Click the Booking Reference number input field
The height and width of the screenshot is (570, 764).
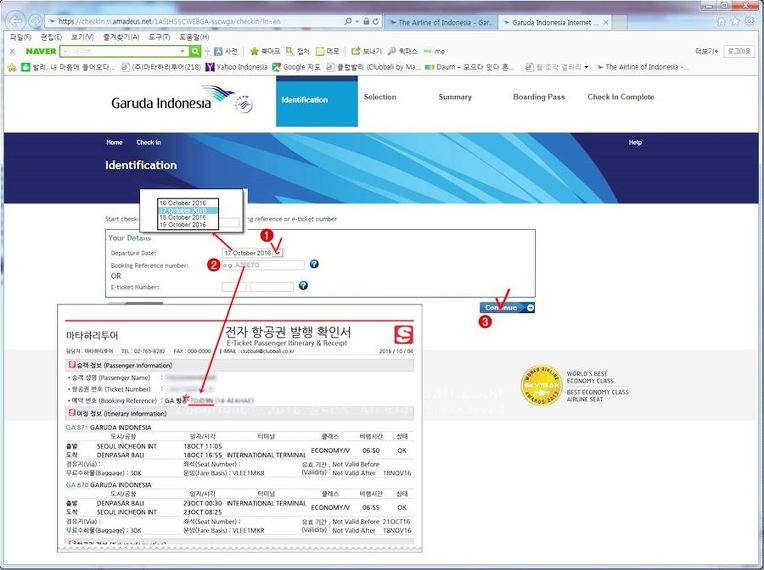(263, 265)
